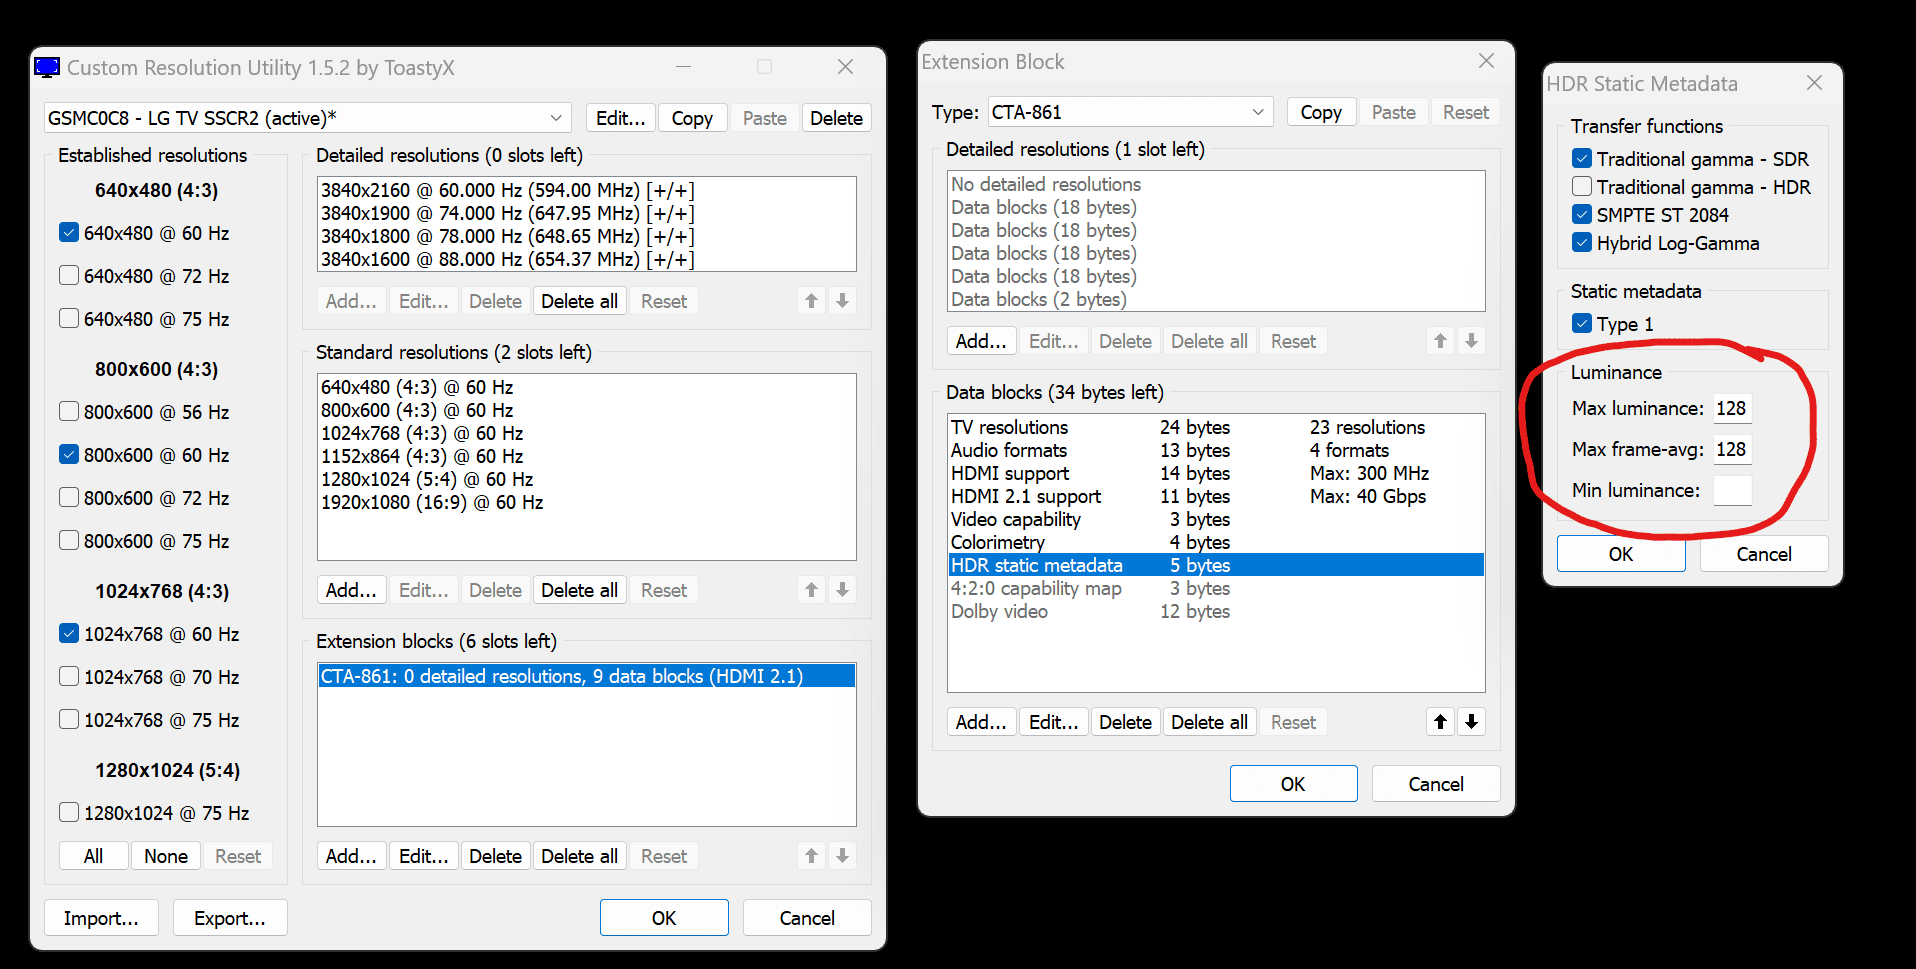Select TV resolutions data block row
Image resolution: width=1916 pixels, height=969 pixels.
[x=1216, y=427]
